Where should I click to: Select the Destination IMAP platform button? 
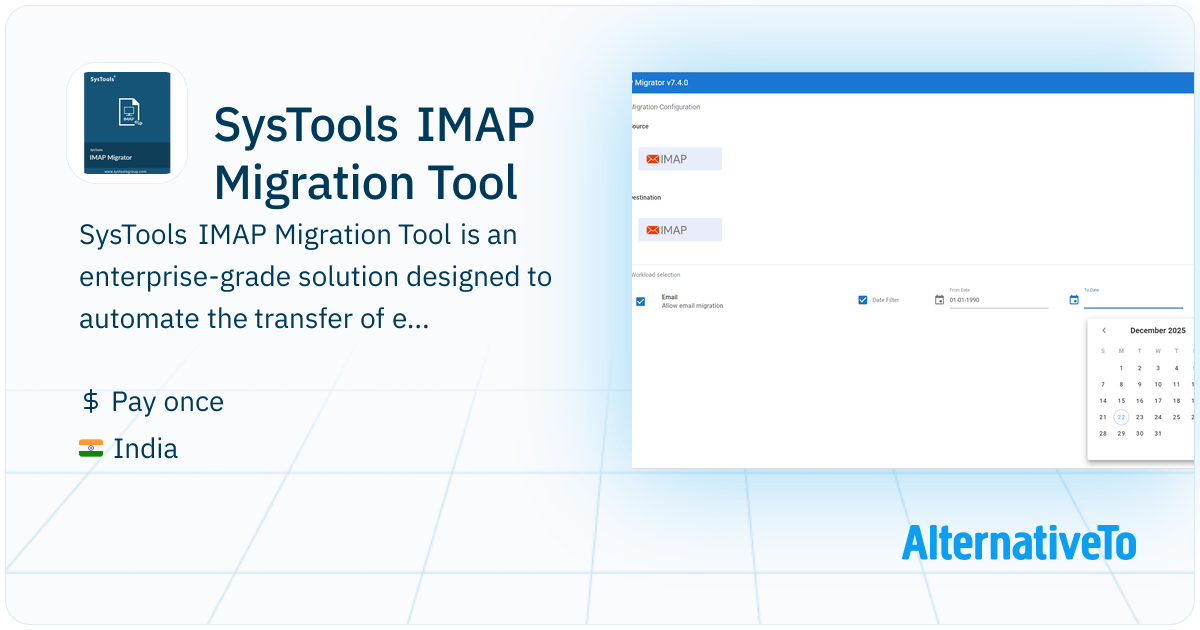(x=680, y=230)
